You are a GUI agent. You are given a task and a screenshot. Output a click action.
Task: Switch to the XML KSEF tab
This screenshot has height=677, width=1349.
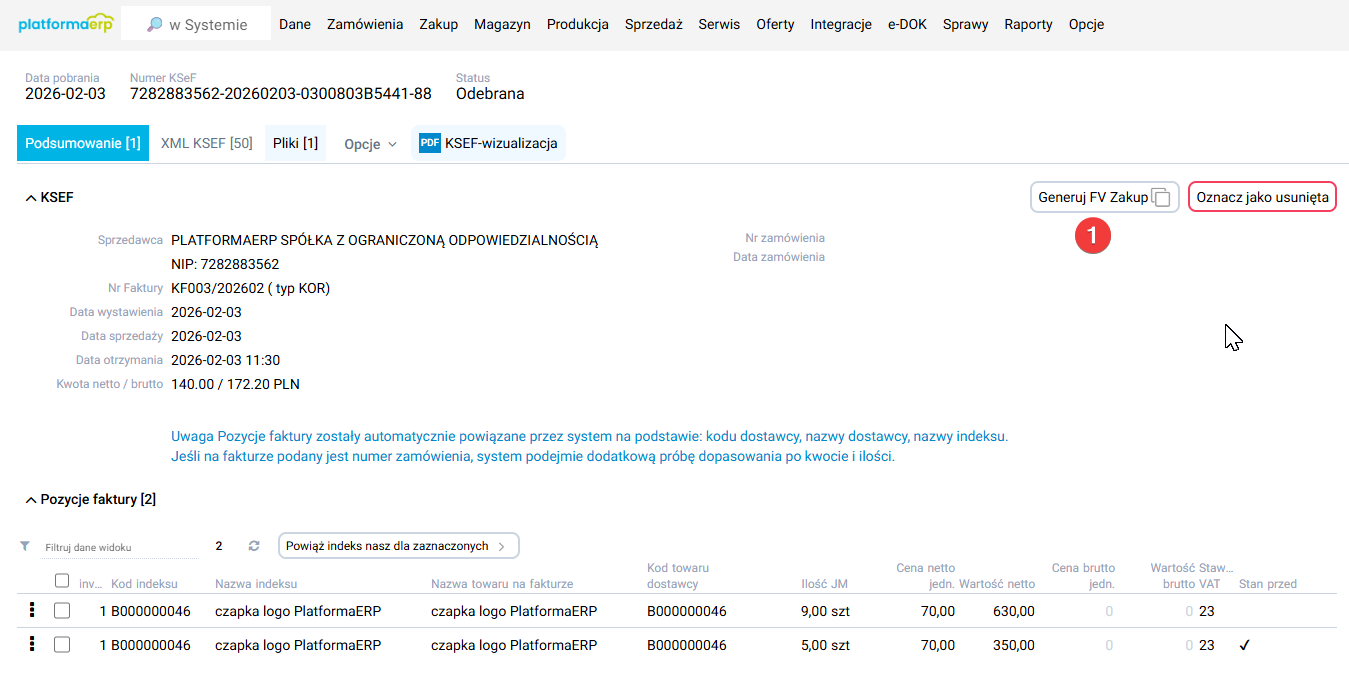point(206,143)
